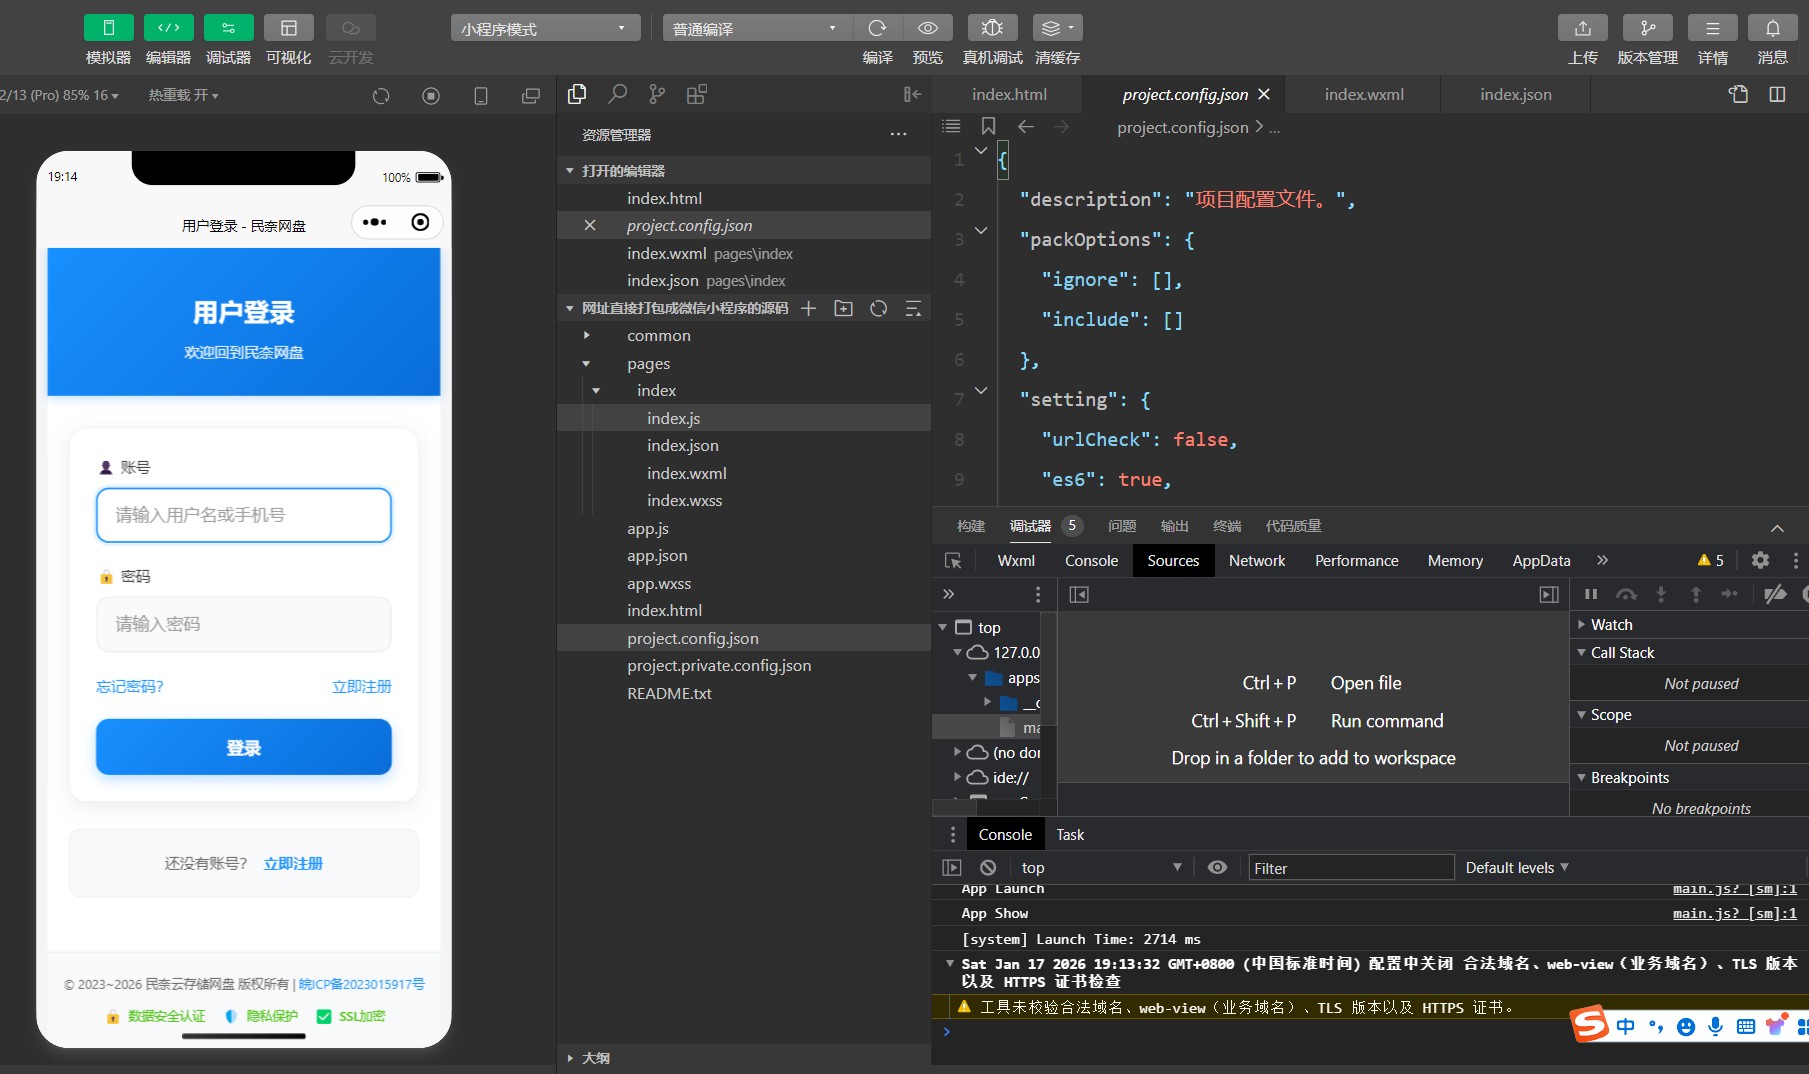Switch to the index.wxml editor tab
Image resolution: width=1809 pixels, height=1074 pixels.
1363,94
